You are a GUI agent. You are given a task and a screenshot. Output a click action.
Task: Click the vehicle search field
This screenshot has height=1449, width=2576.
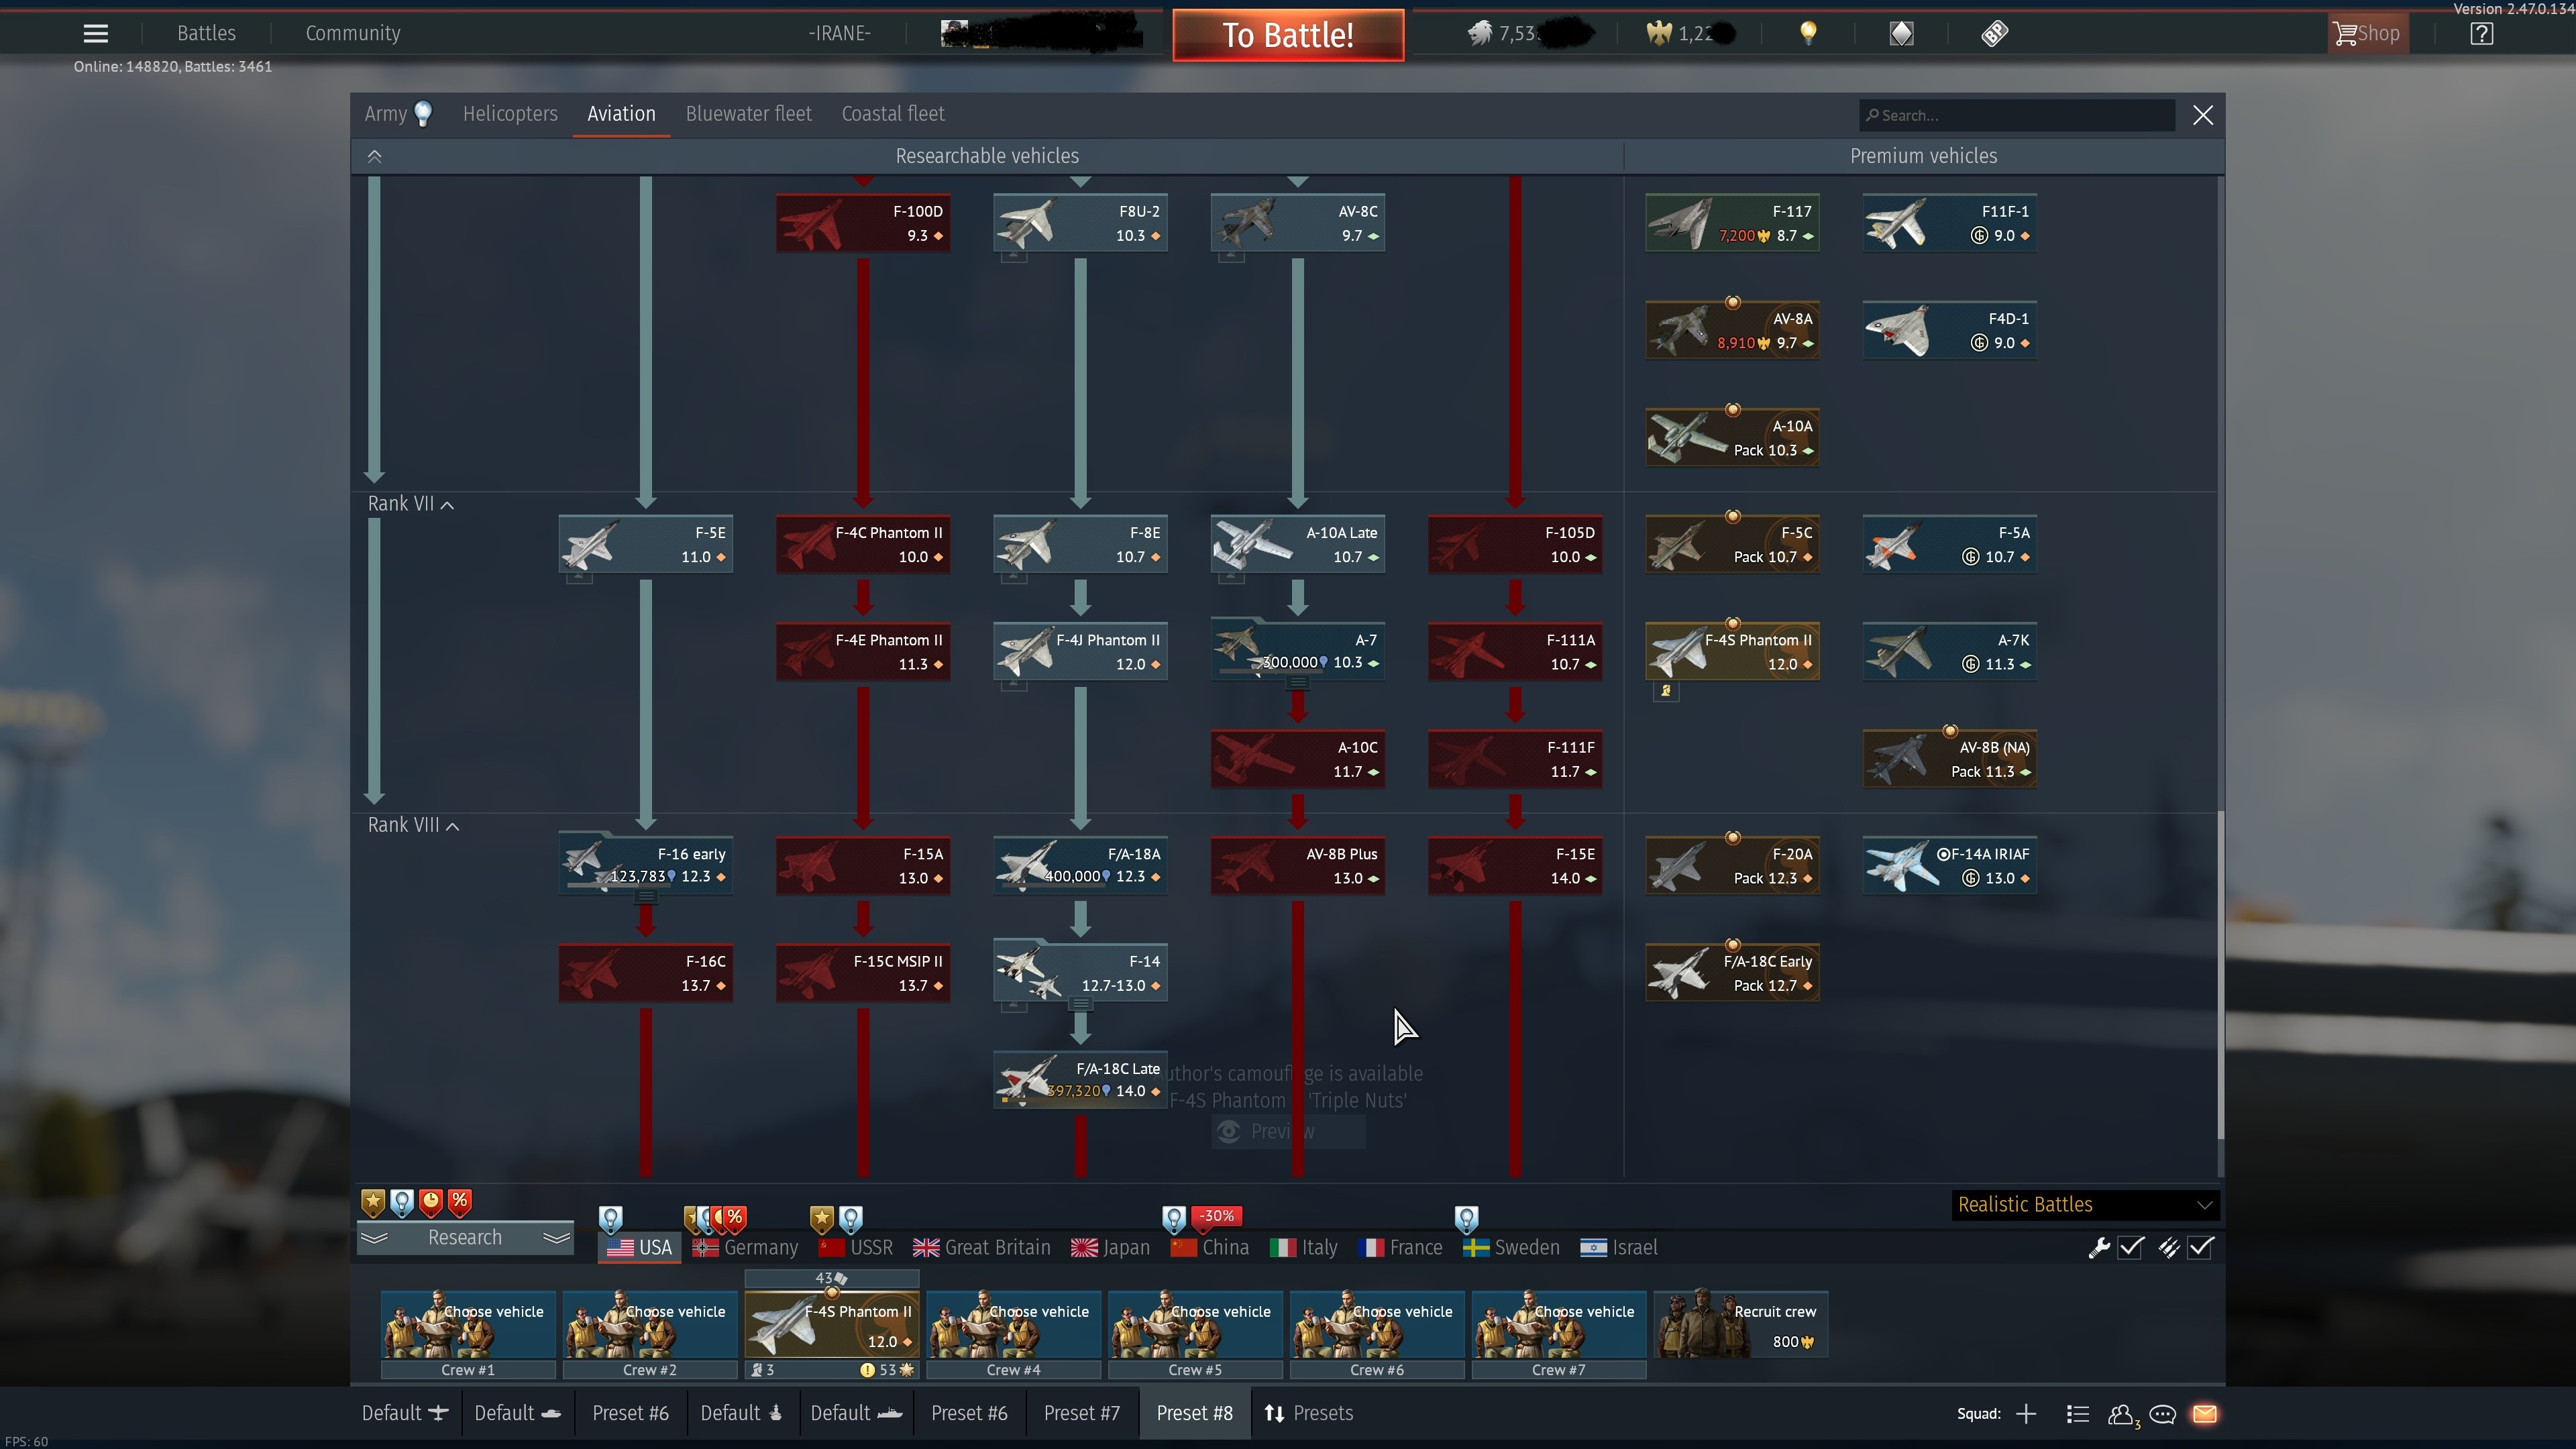[2017, 115]
